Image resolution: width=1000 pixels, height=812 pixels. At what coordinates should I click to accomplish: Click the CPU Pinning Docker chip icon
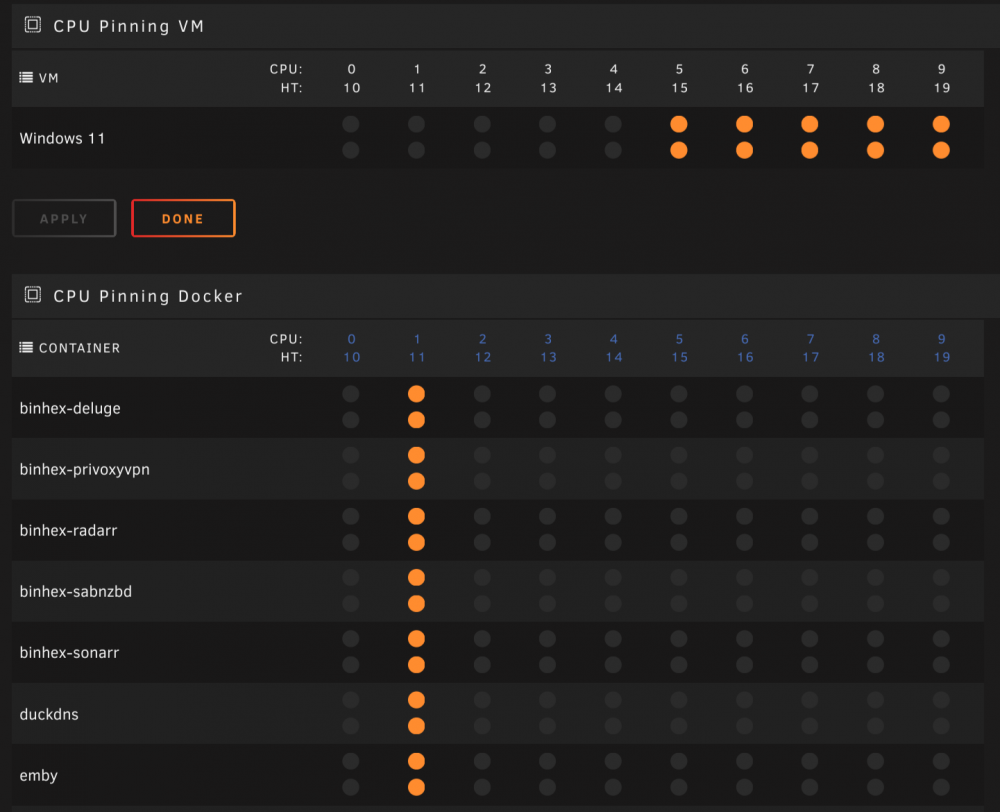tap(33, 295)
